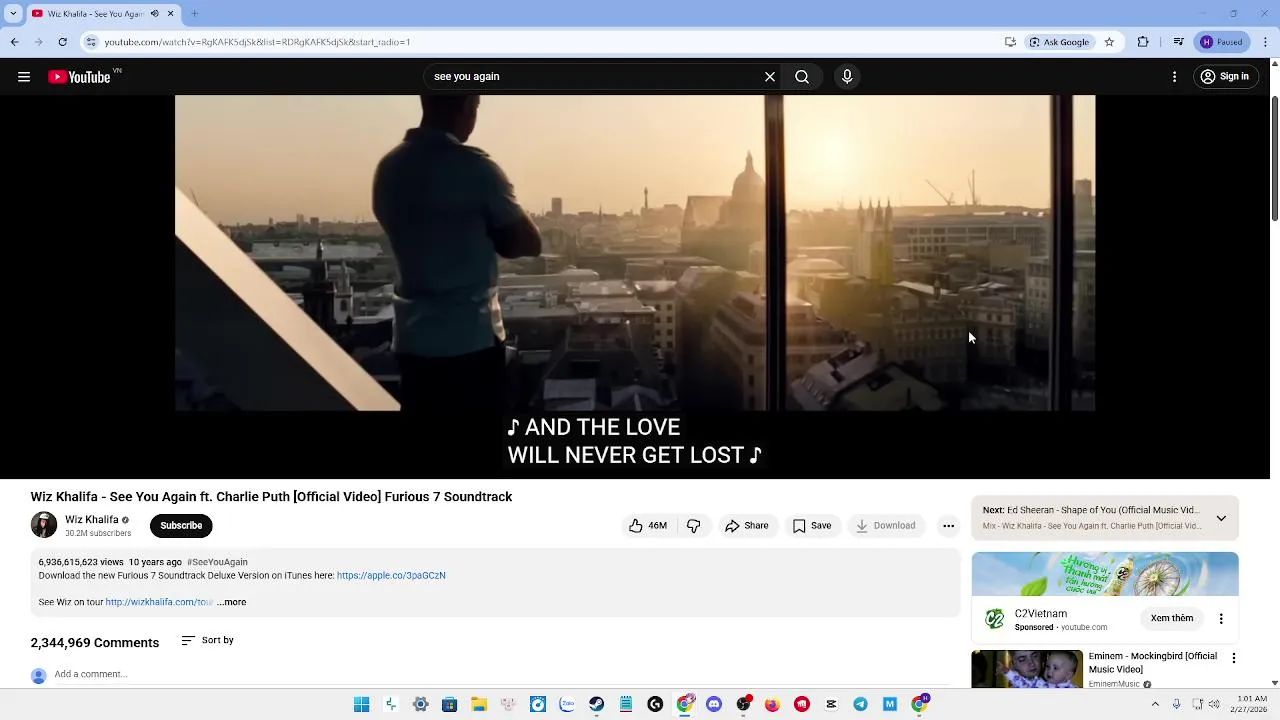Click Ask Google lens button
This screenshot has height=720, width=1280.
[1059, 42]
